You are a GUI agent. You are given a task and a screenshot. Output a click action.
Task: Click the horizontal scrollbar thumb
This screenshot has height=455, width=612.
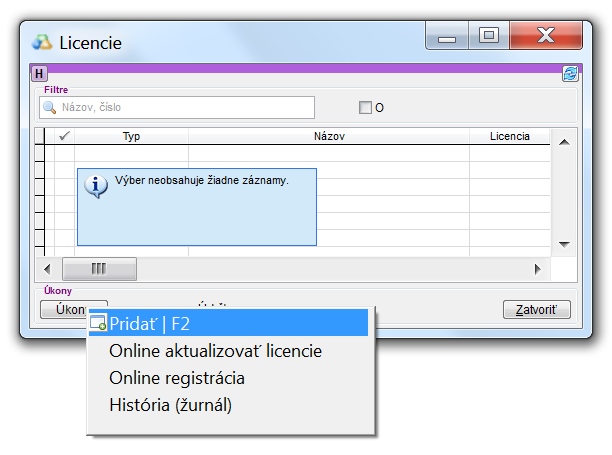click(x=99, y=269)
